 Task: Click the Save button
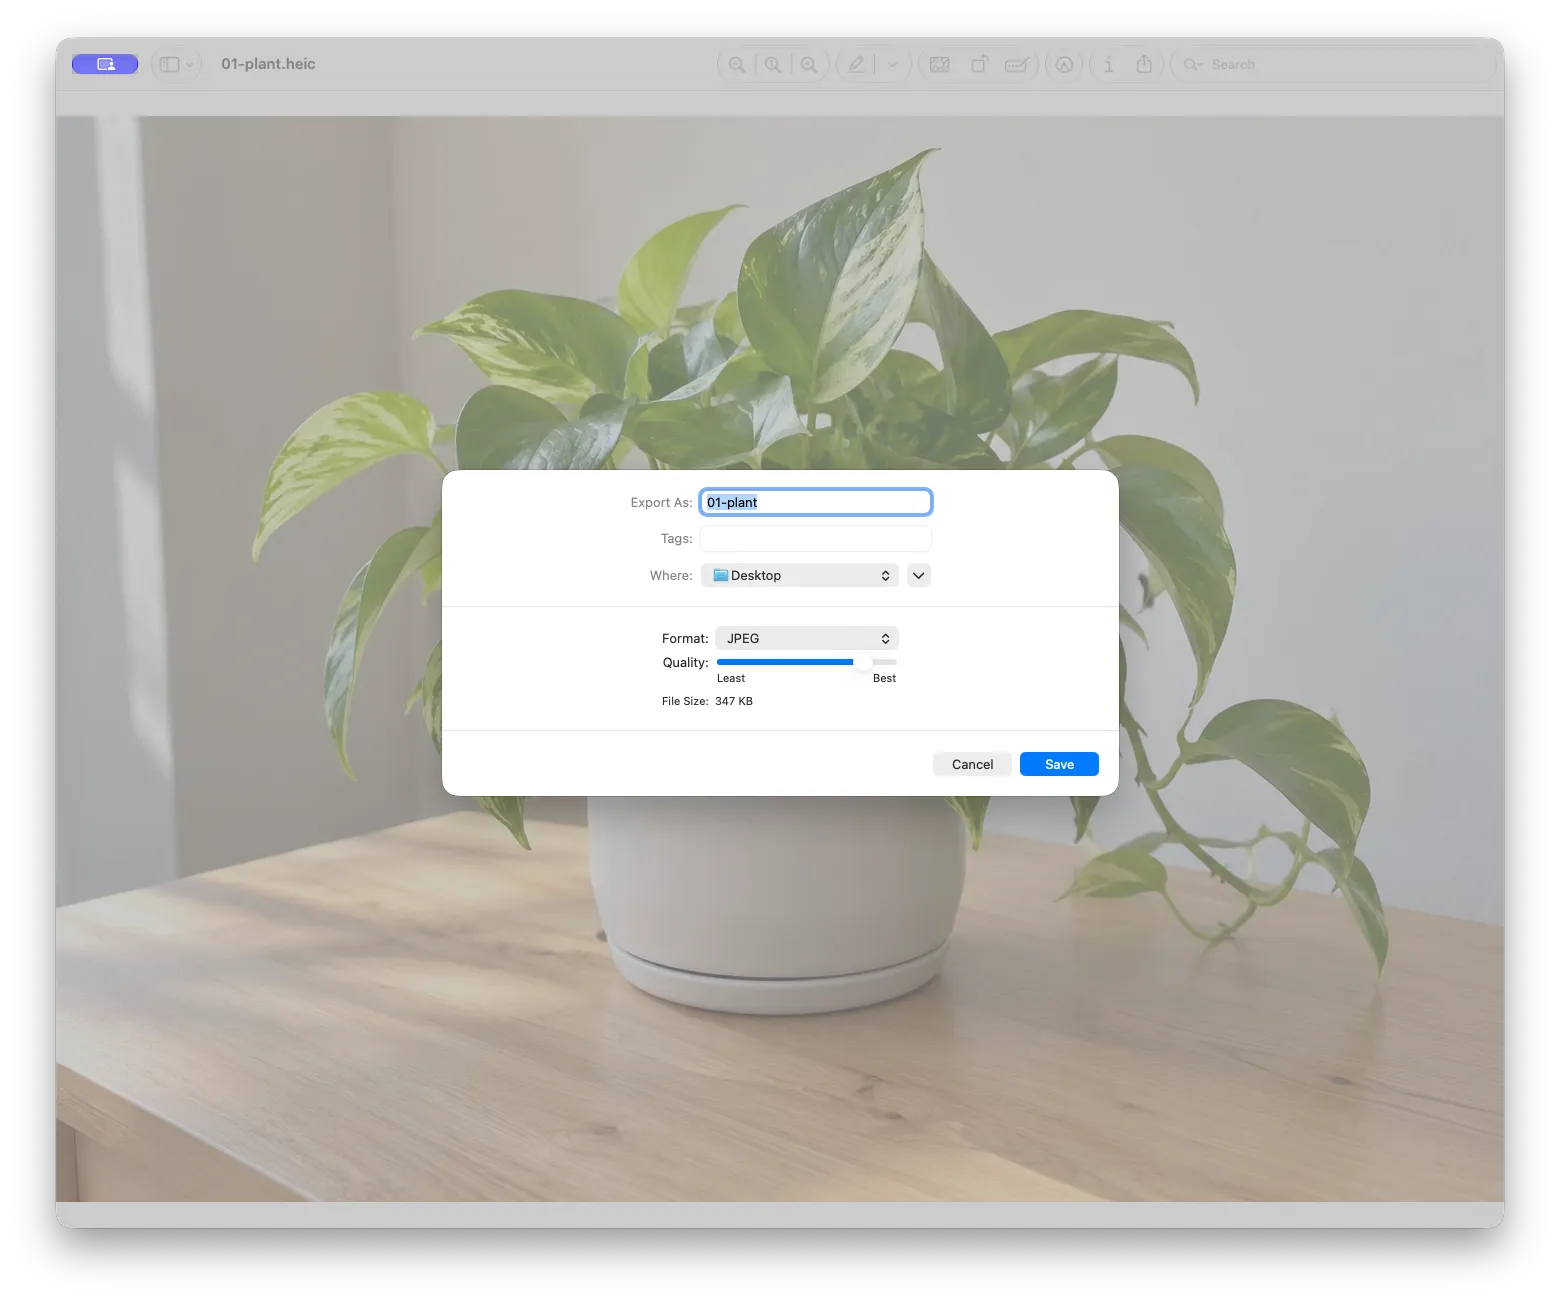(x=1059, y=764)
